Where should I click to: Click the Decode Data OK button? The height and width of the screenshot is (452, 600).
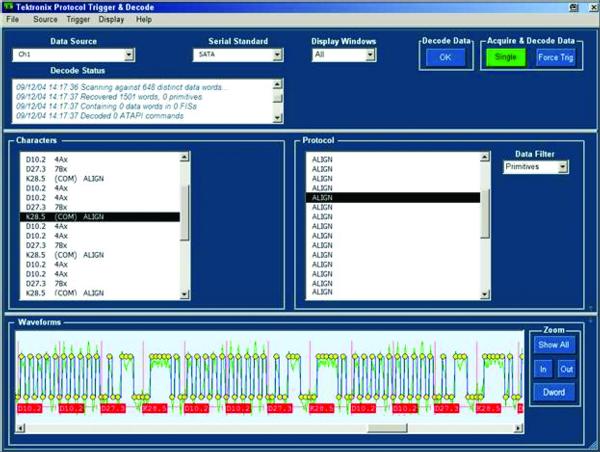pyautogui.click(x=445, y=58)
